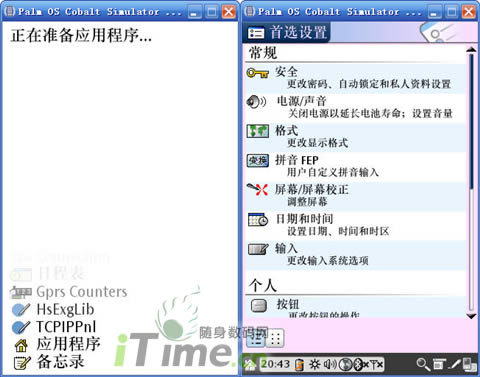Click 用户自定义拼音输入 description
Screen dimensions: 480x377
pos(333,172)
